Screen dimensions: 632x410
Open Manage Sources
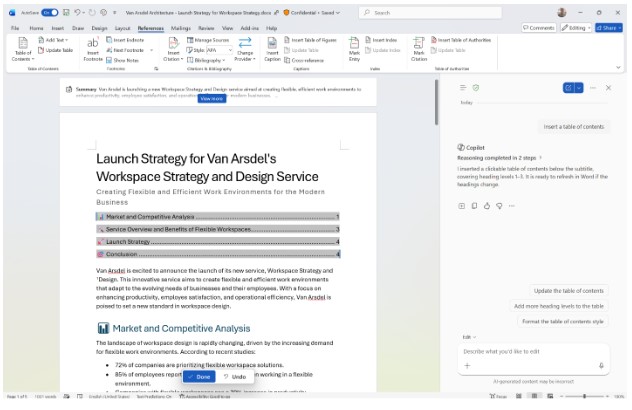[x=208, y=40]
